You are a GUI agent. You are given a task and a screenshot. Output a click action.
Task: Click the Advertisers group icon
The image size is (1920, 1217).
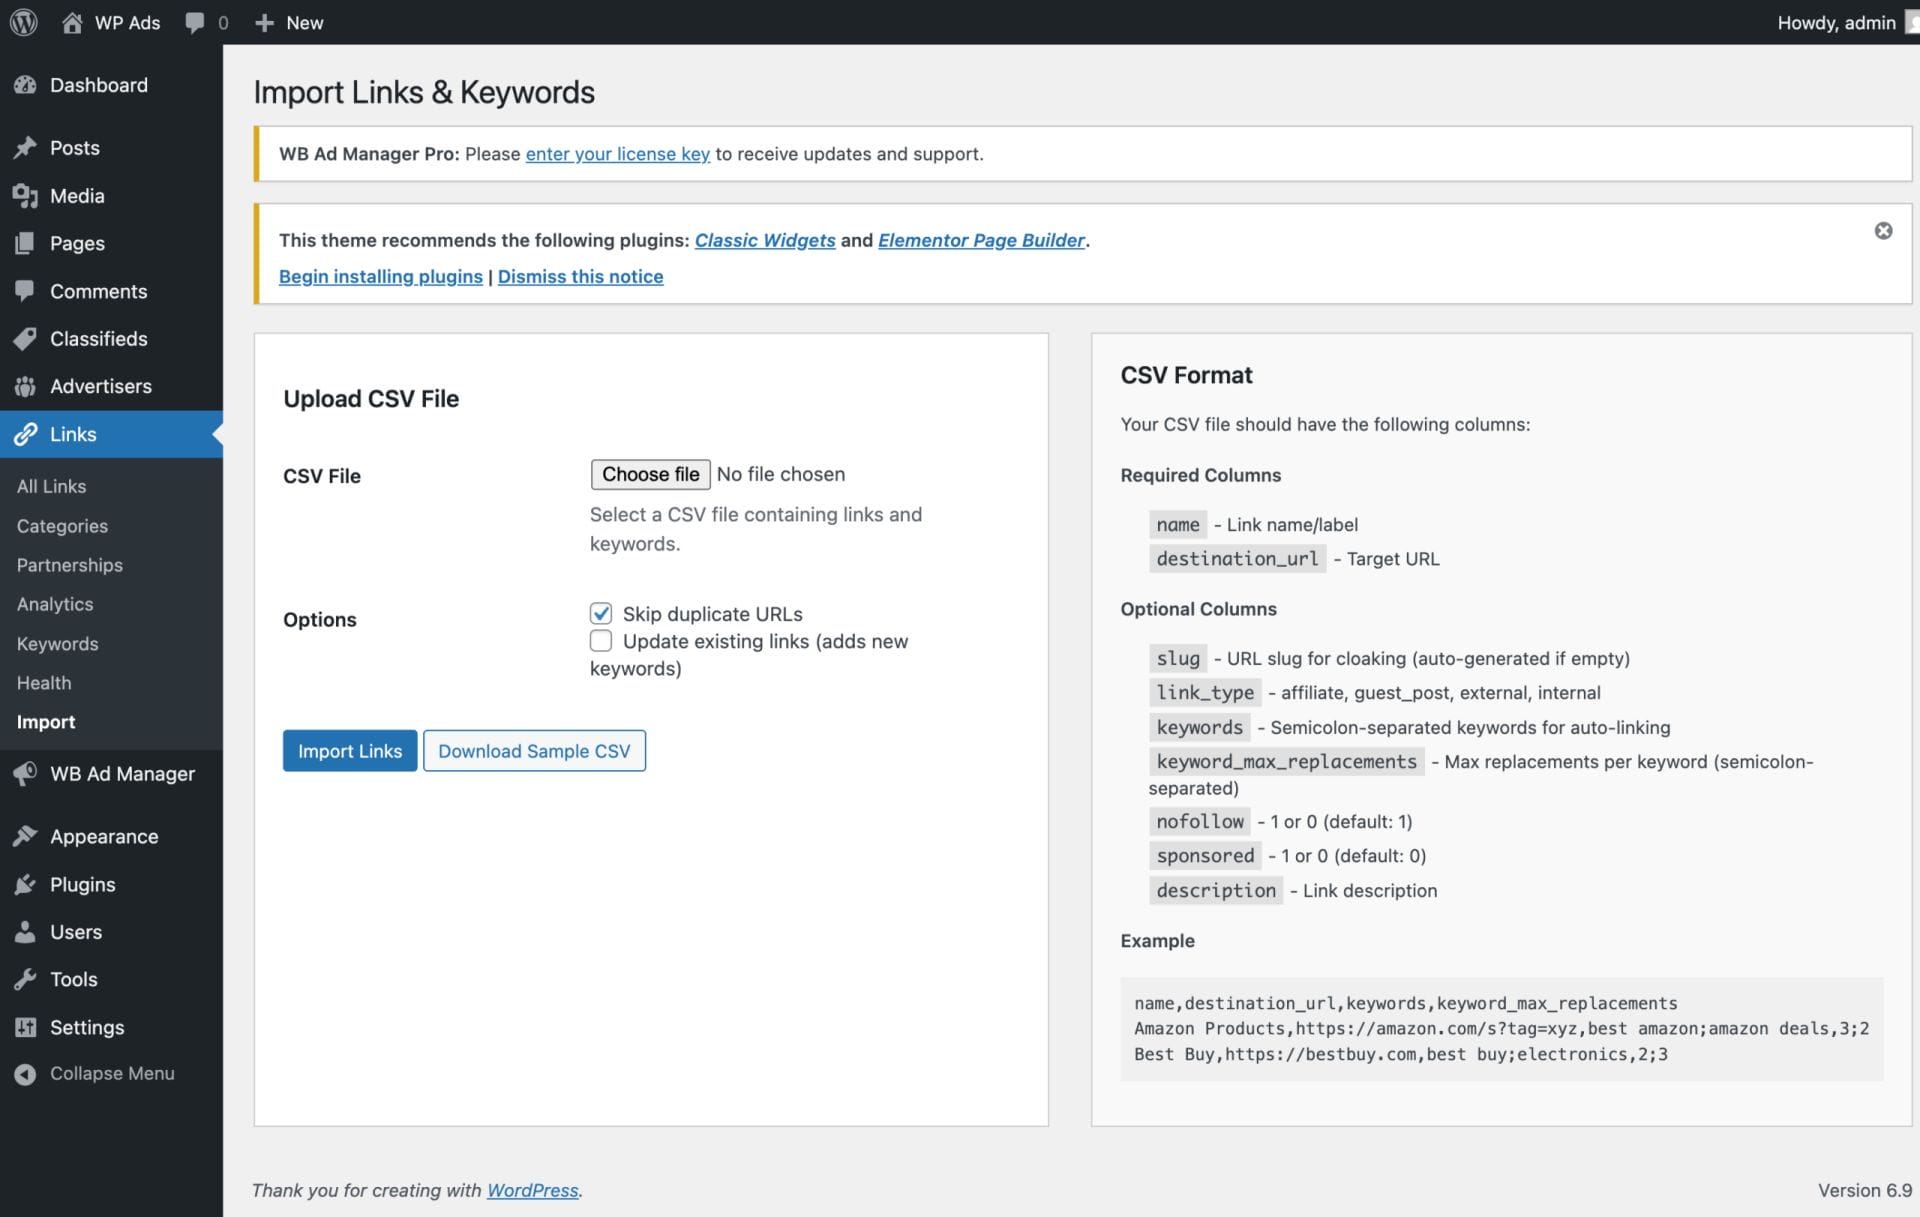tap(26, 386)
